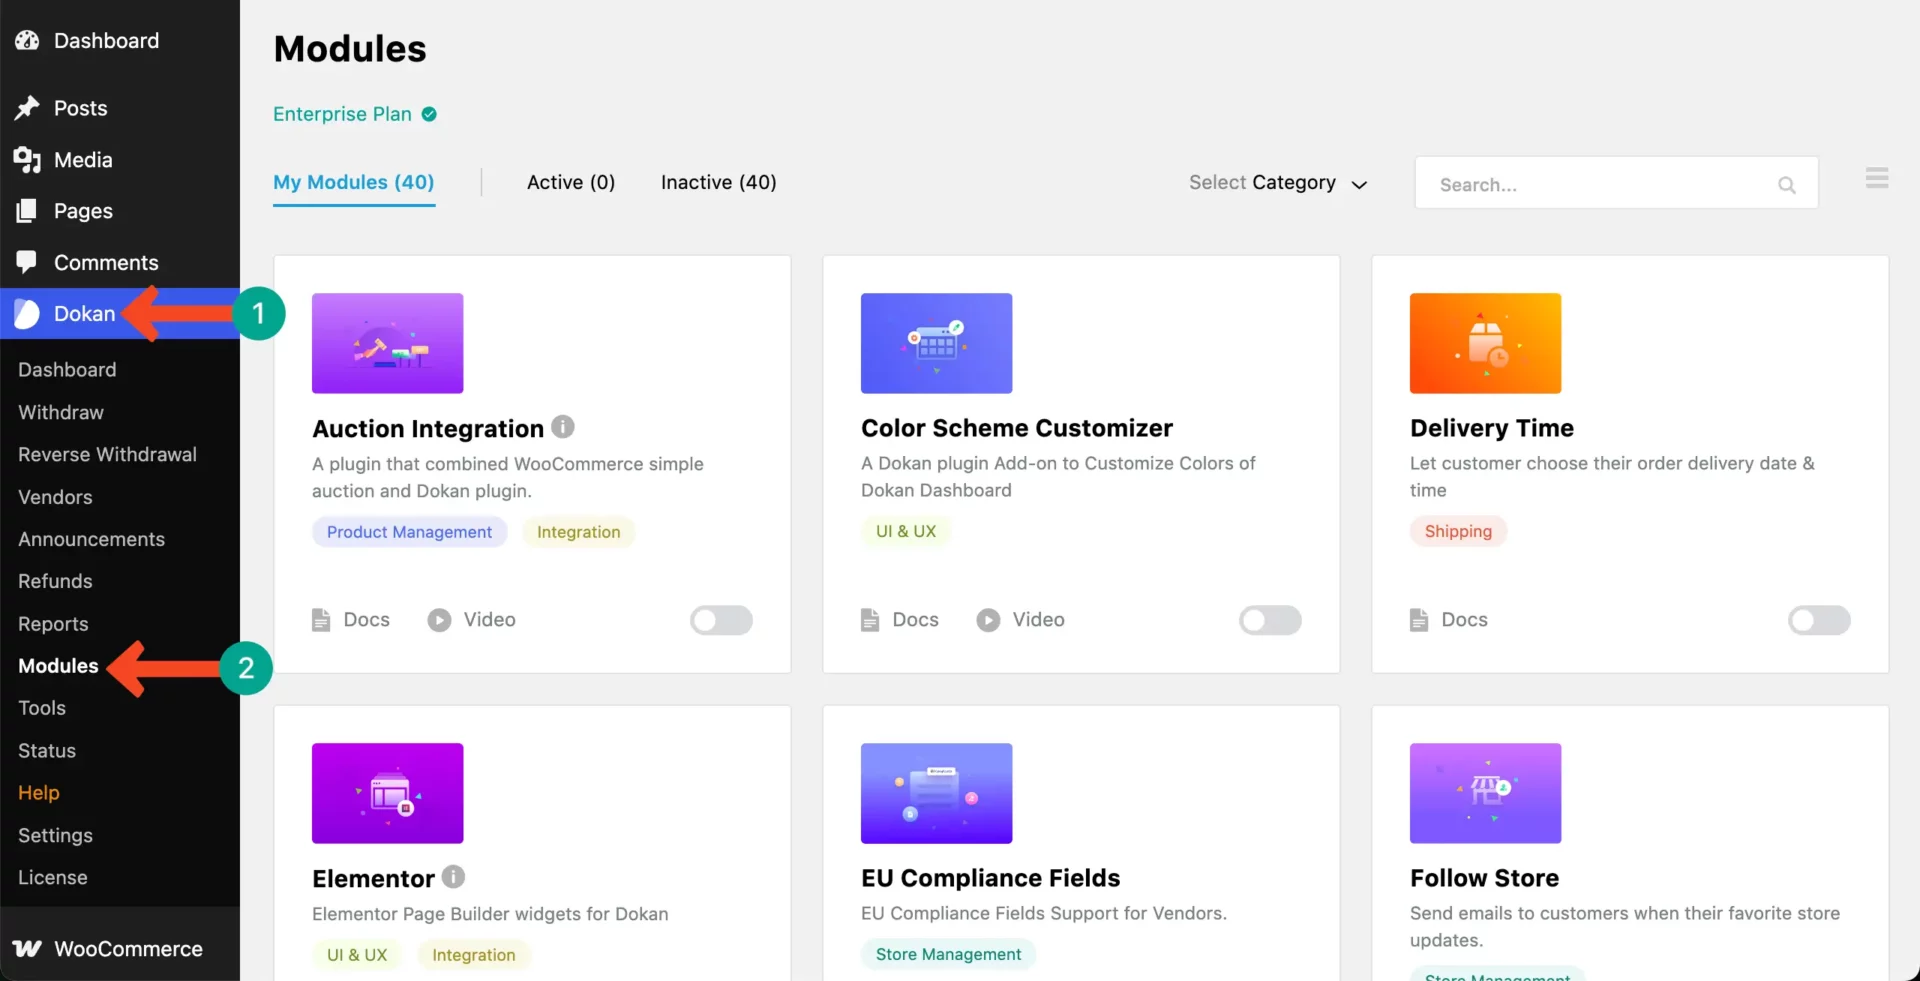Click the Follow Store module thumbnail
This screenshot has width=1920, height=981.
click(1485, 793)
